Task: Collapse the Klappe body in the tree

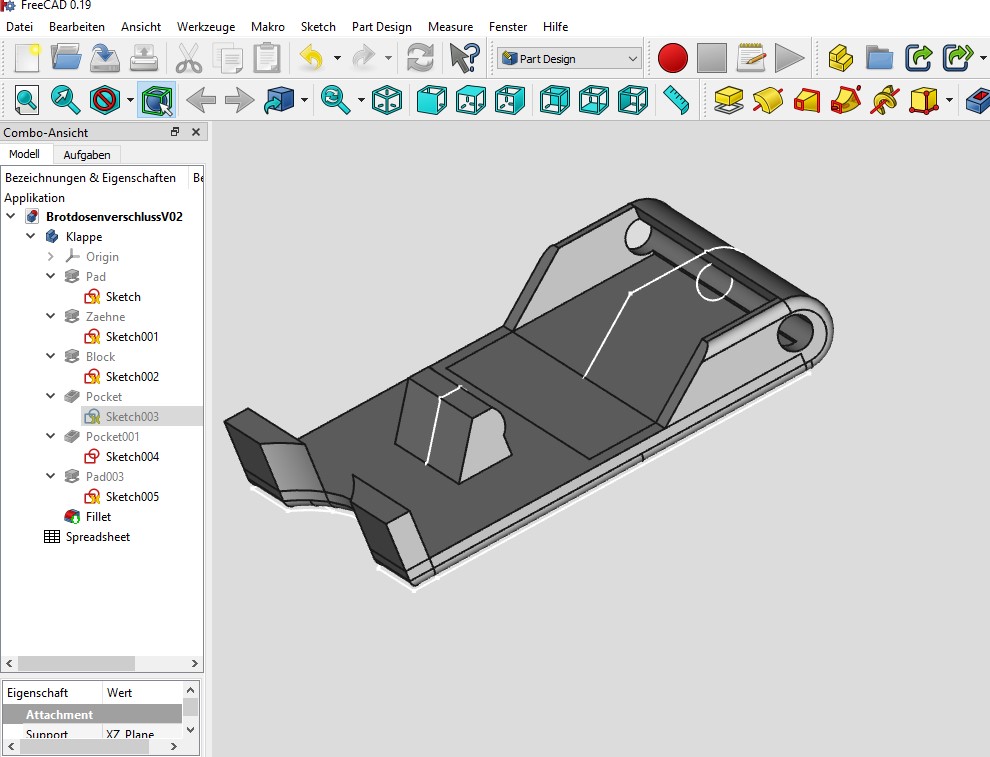Action: coord(30,236)
